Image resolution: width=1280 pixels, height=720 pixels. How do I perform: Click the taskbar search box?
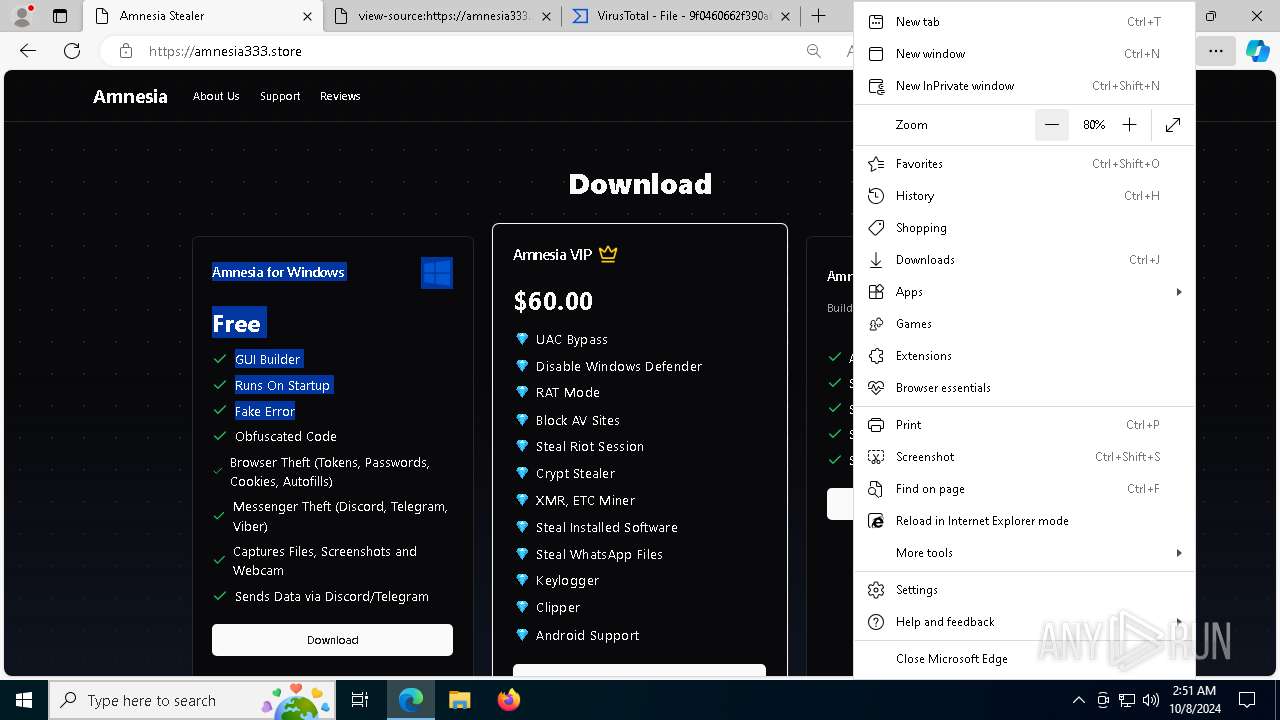point(191,700)
